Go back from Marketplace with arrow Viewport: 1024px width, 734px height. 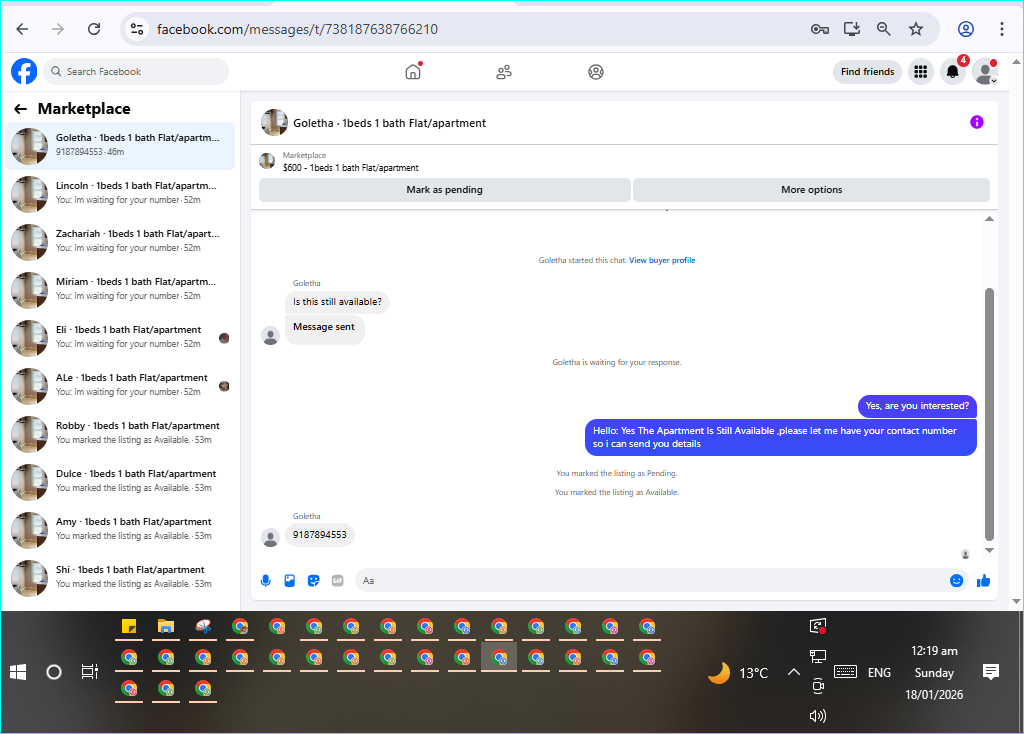click(21, 109)
